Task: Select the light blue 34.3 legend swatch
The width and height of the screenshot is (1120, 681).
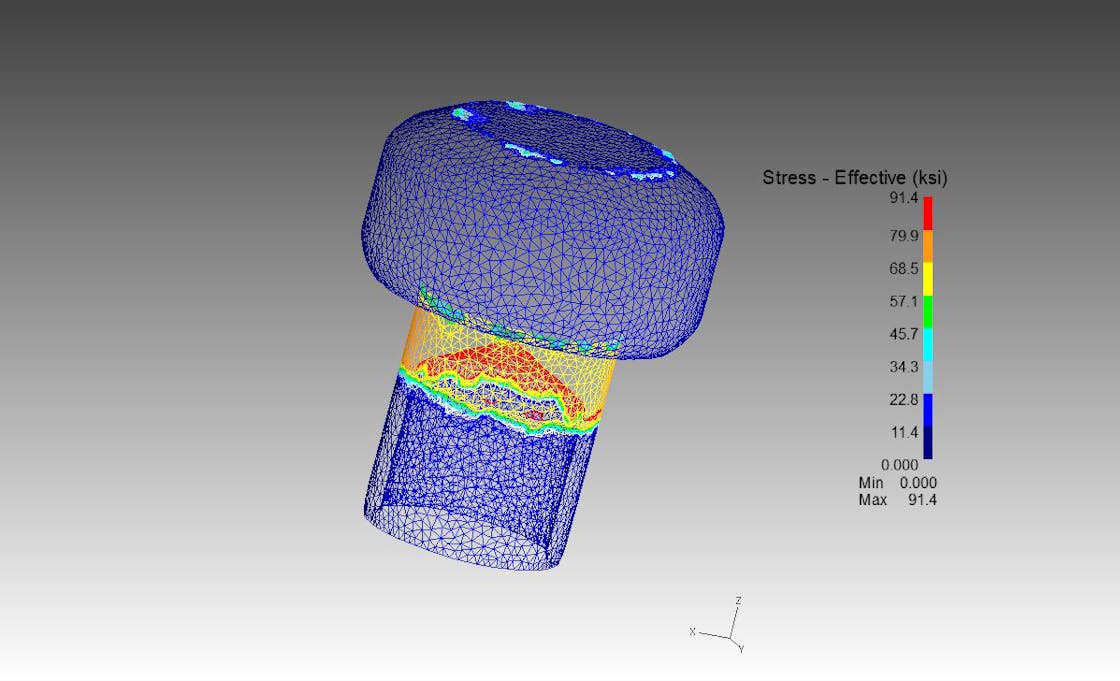Action: tap(926, 377)
